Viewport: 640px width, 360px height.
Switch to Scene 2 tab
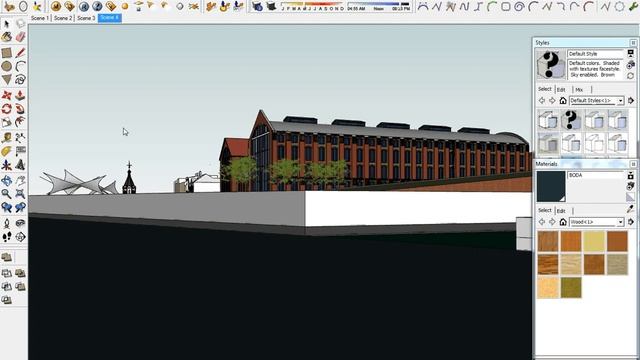coord(63,18)
